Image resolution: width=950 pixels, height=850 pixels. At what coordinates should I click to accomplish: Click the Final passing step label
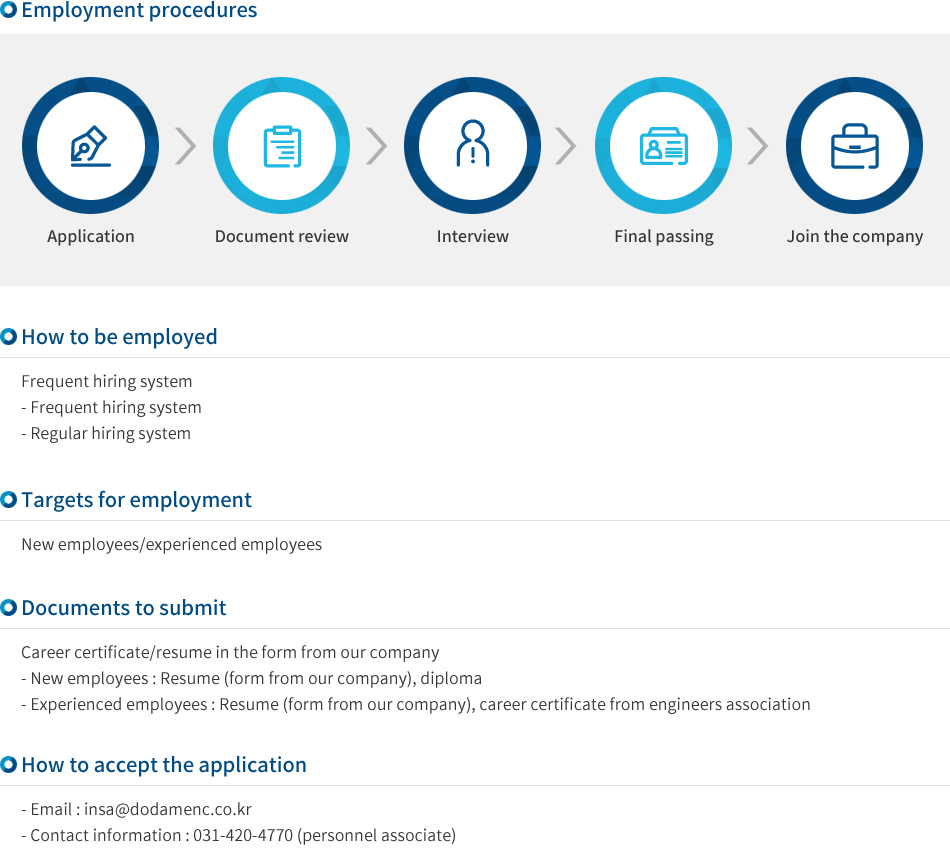[x=664, y=236]
